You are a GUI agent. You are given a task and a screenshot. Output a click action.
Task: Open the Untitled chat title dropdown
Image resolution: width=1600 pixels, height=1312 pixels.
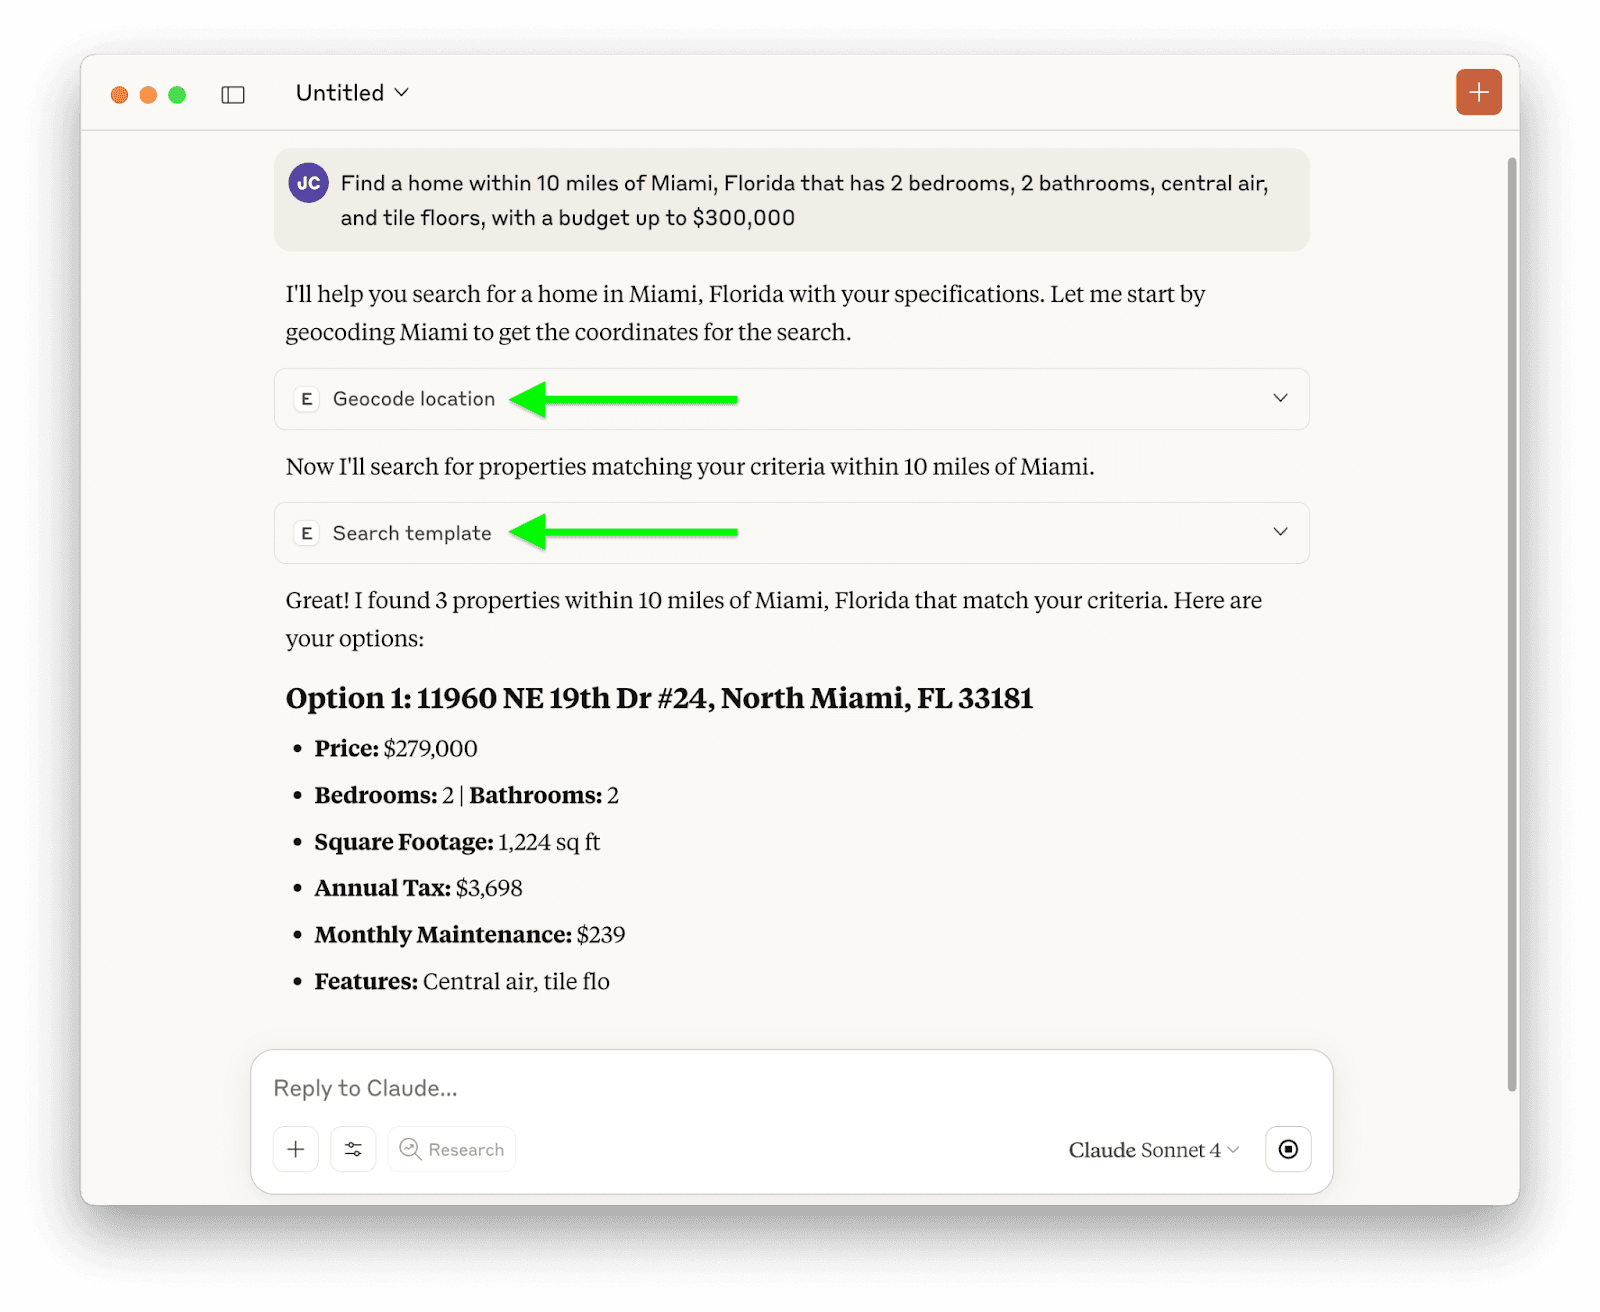[x=352, y=93]
